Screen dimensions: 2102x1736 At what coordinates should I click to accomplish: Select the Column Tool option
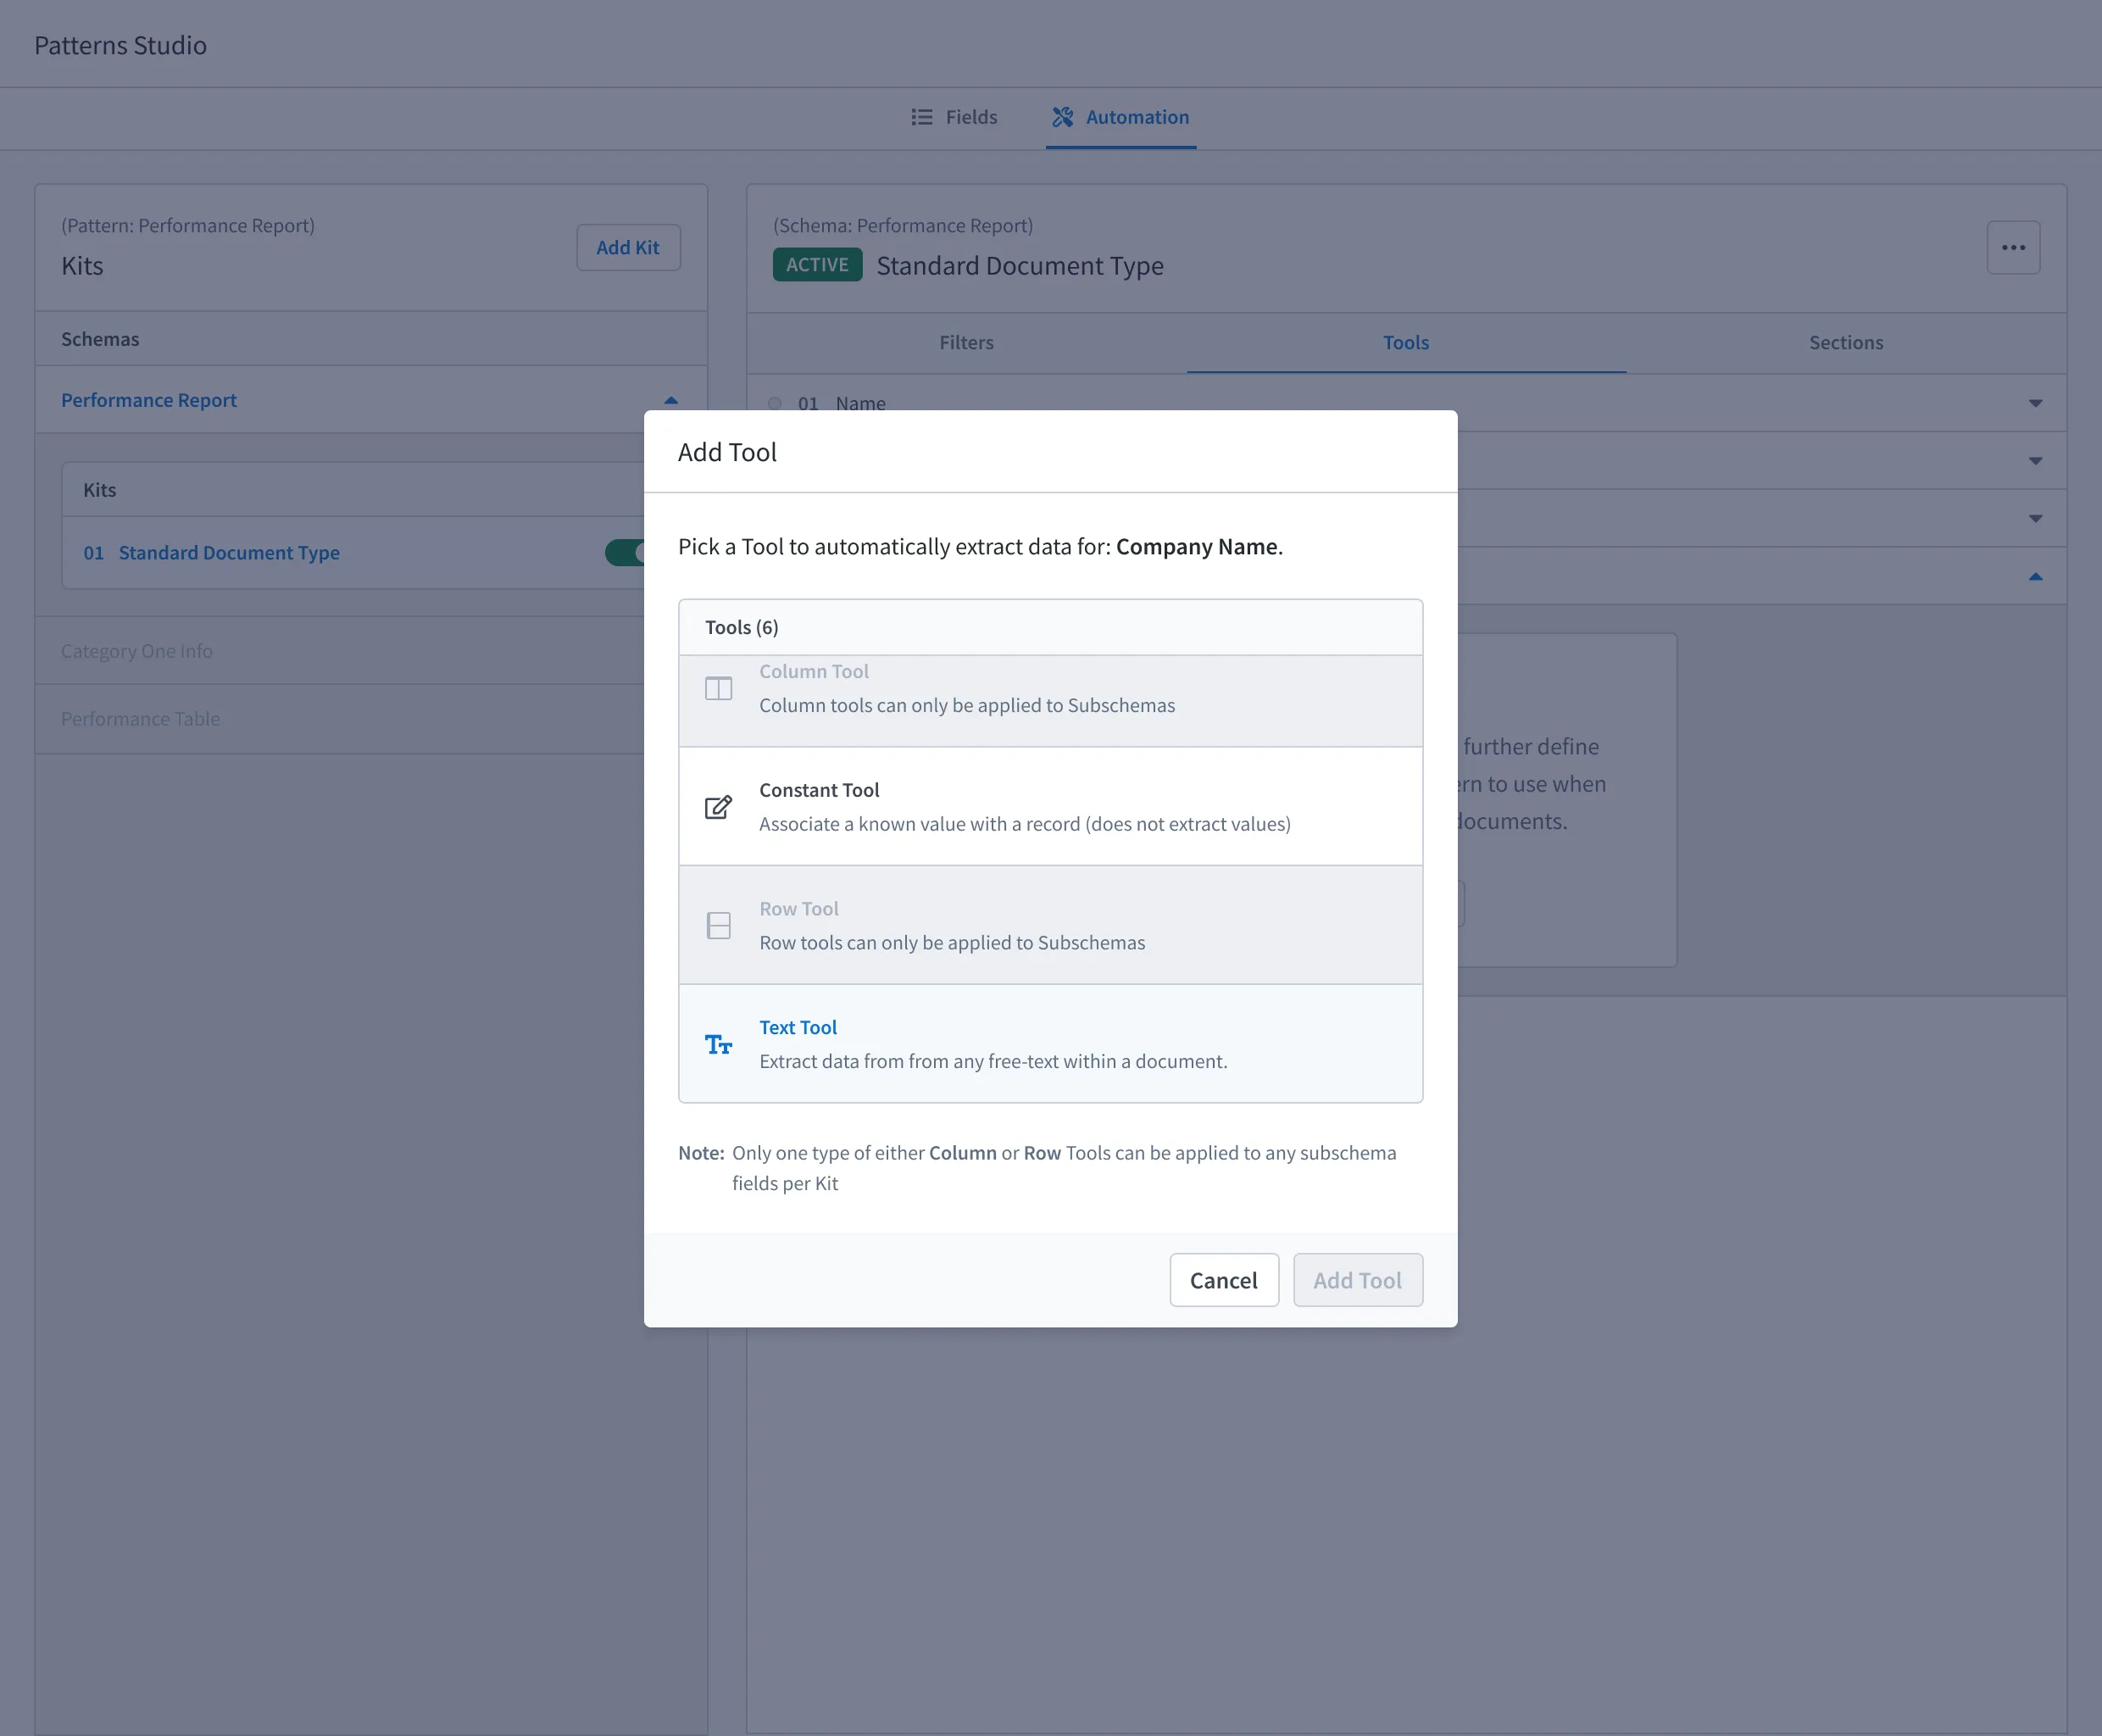[x=1050, y=700]
